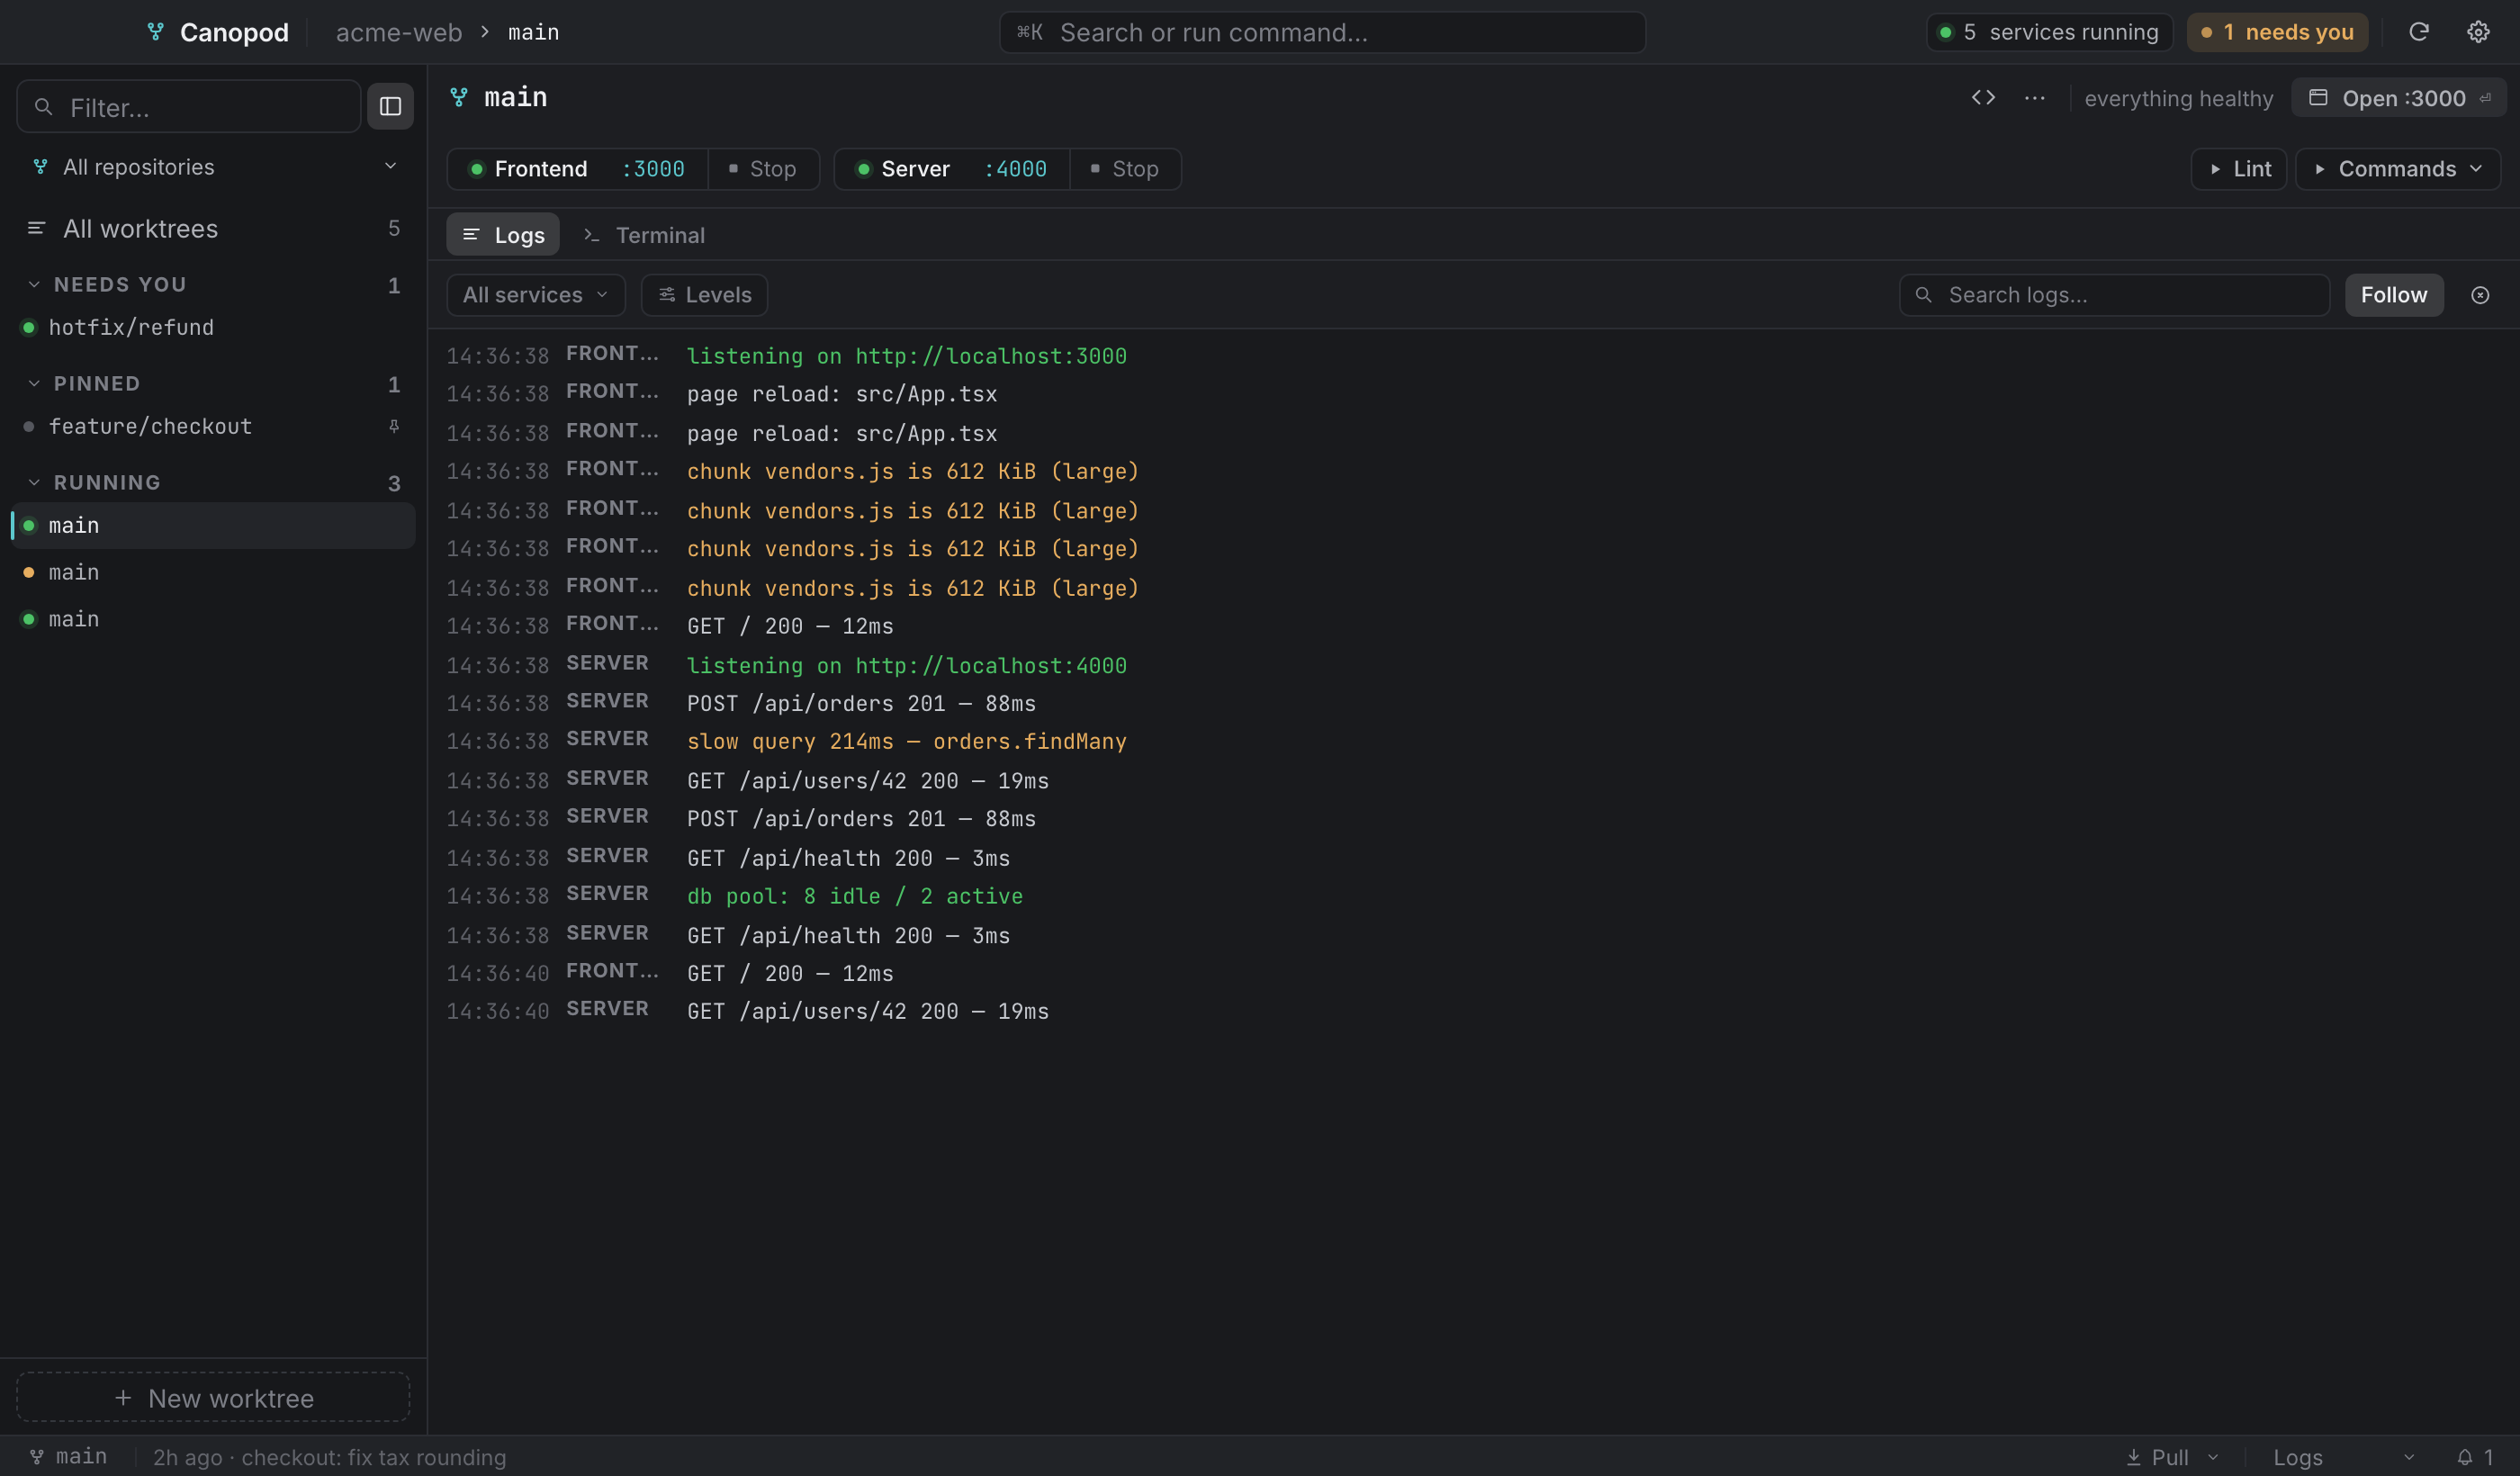Click the Server :4000 service chip
Image resolution: width=2520 pixels, height=1476 pixels.
coord(951,169)
